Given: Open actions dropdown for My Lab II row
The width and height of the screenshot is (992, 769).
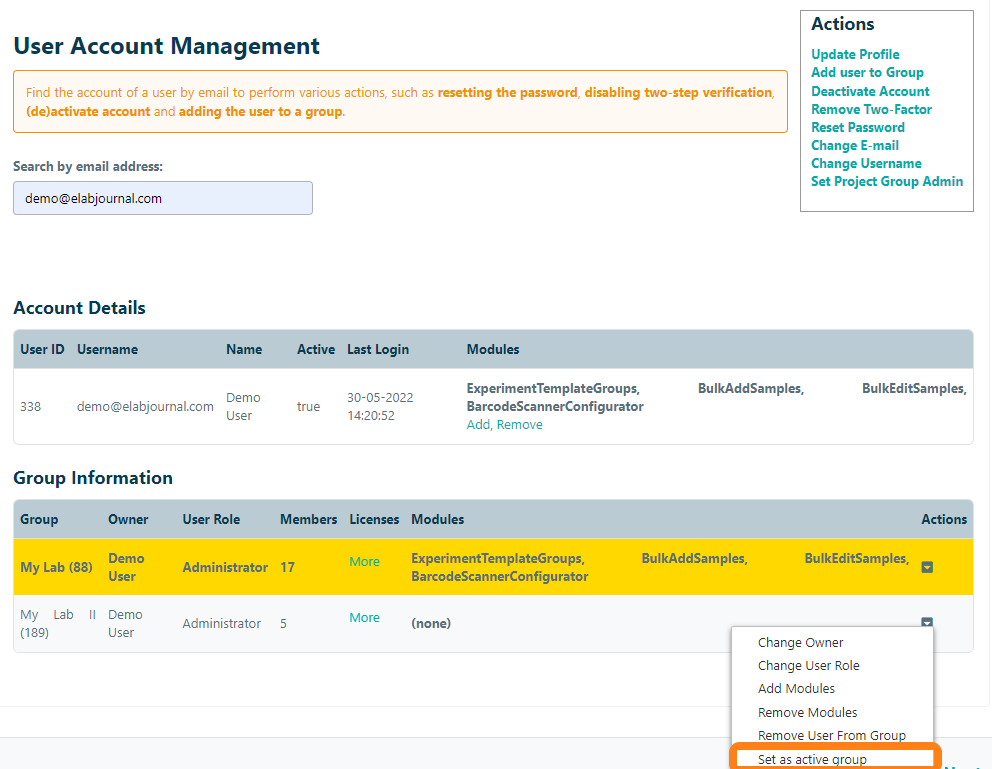Looking at the screenshot, I should [927, 623].
